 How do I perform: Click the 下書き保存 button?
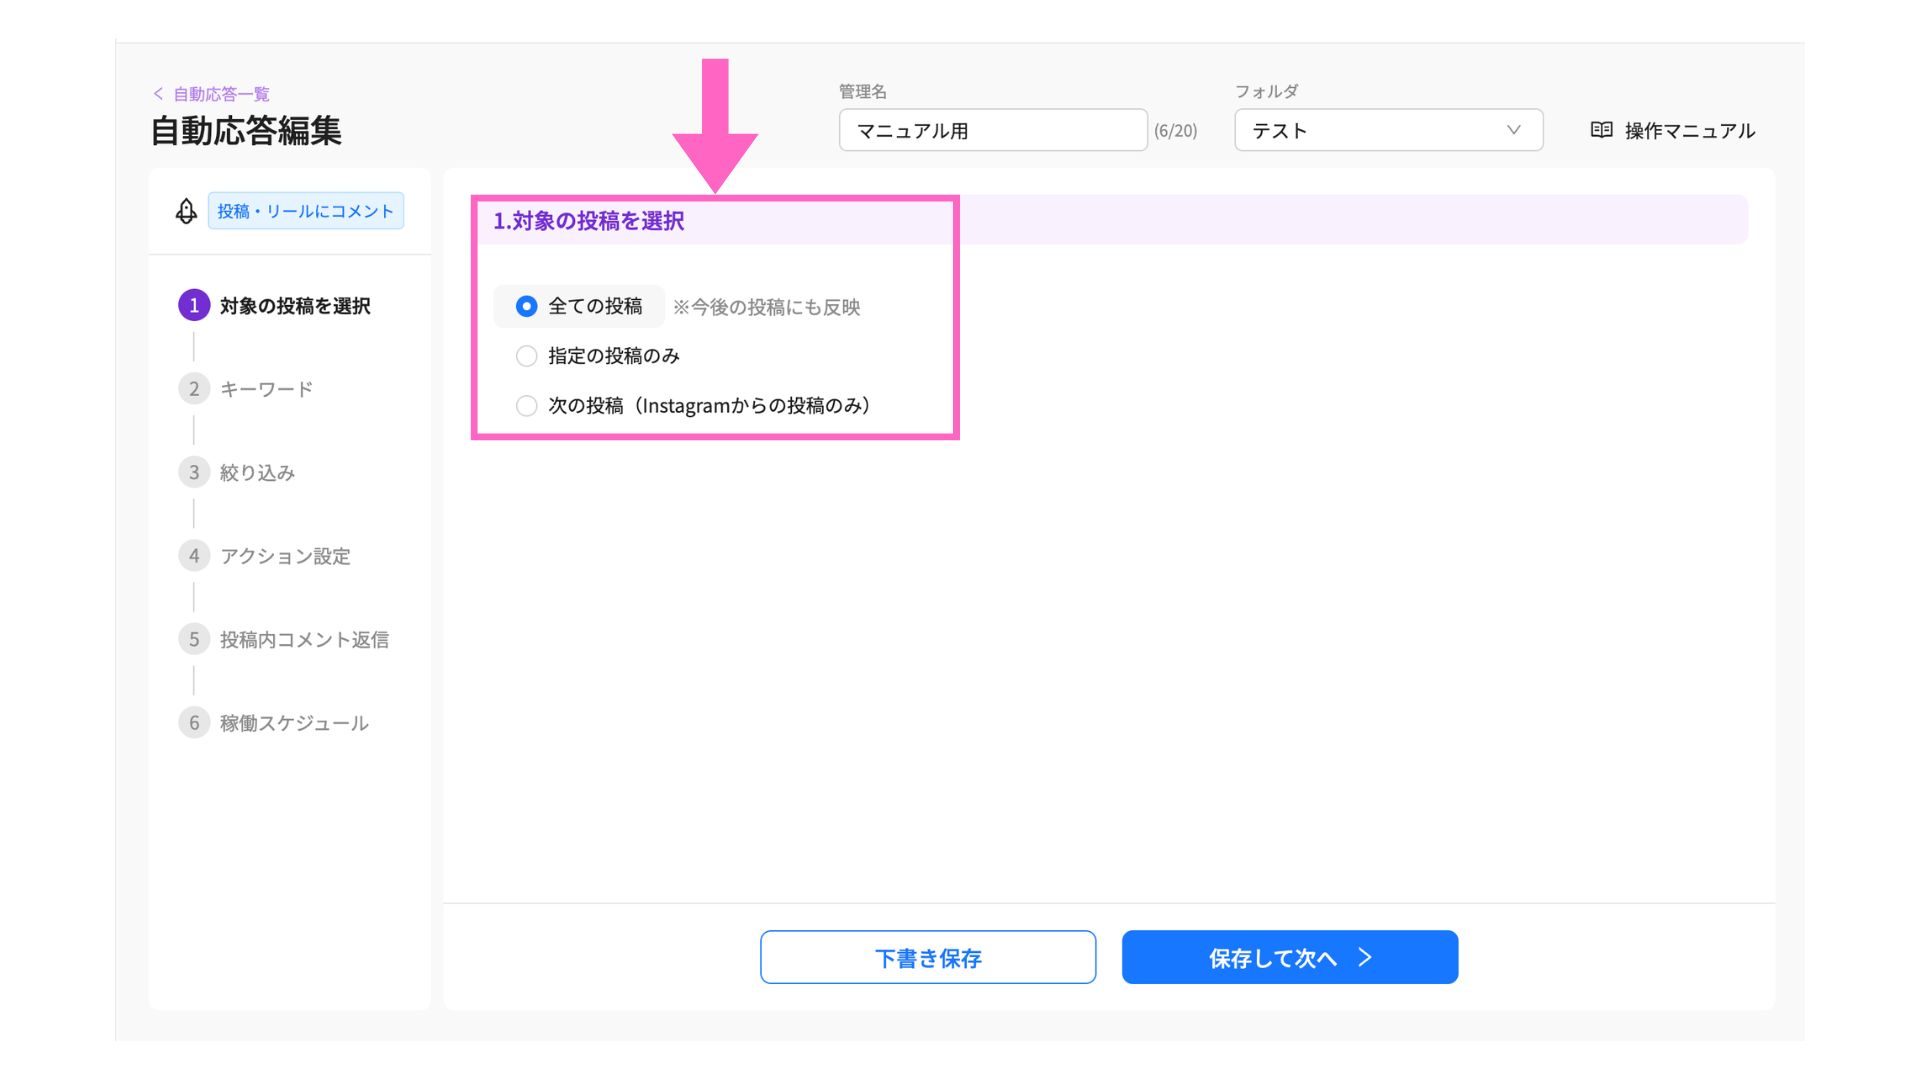pyautogui.click(x=927, y=957)
